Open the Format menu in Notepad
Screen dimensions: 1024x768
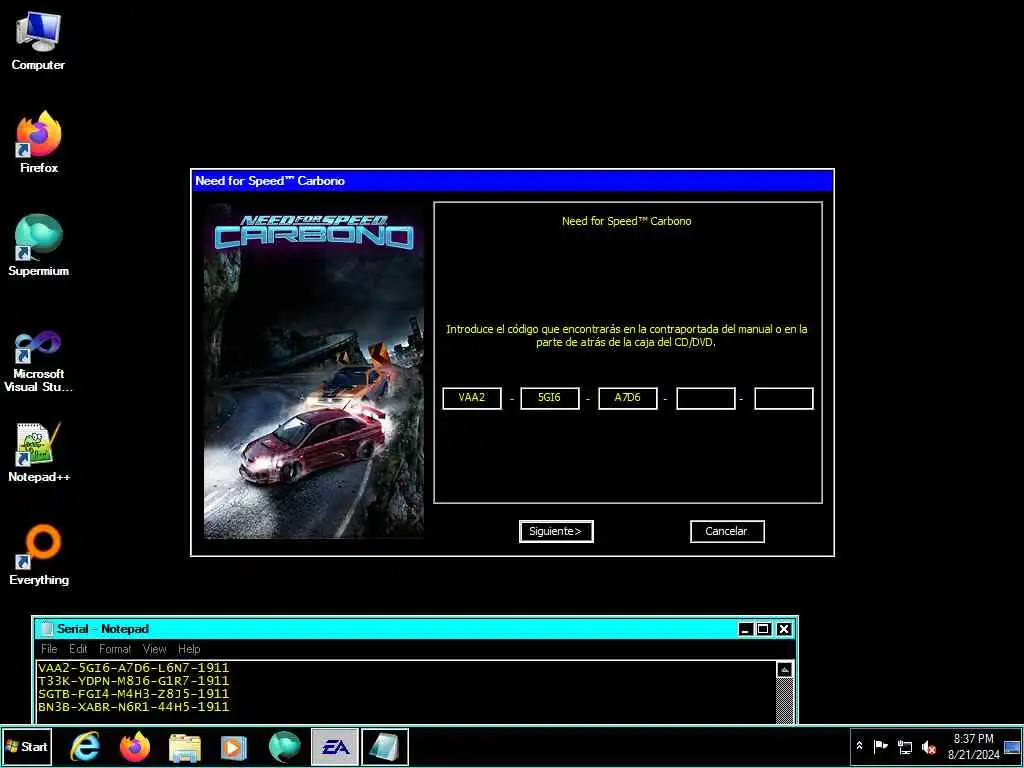[x=115, y=648]
